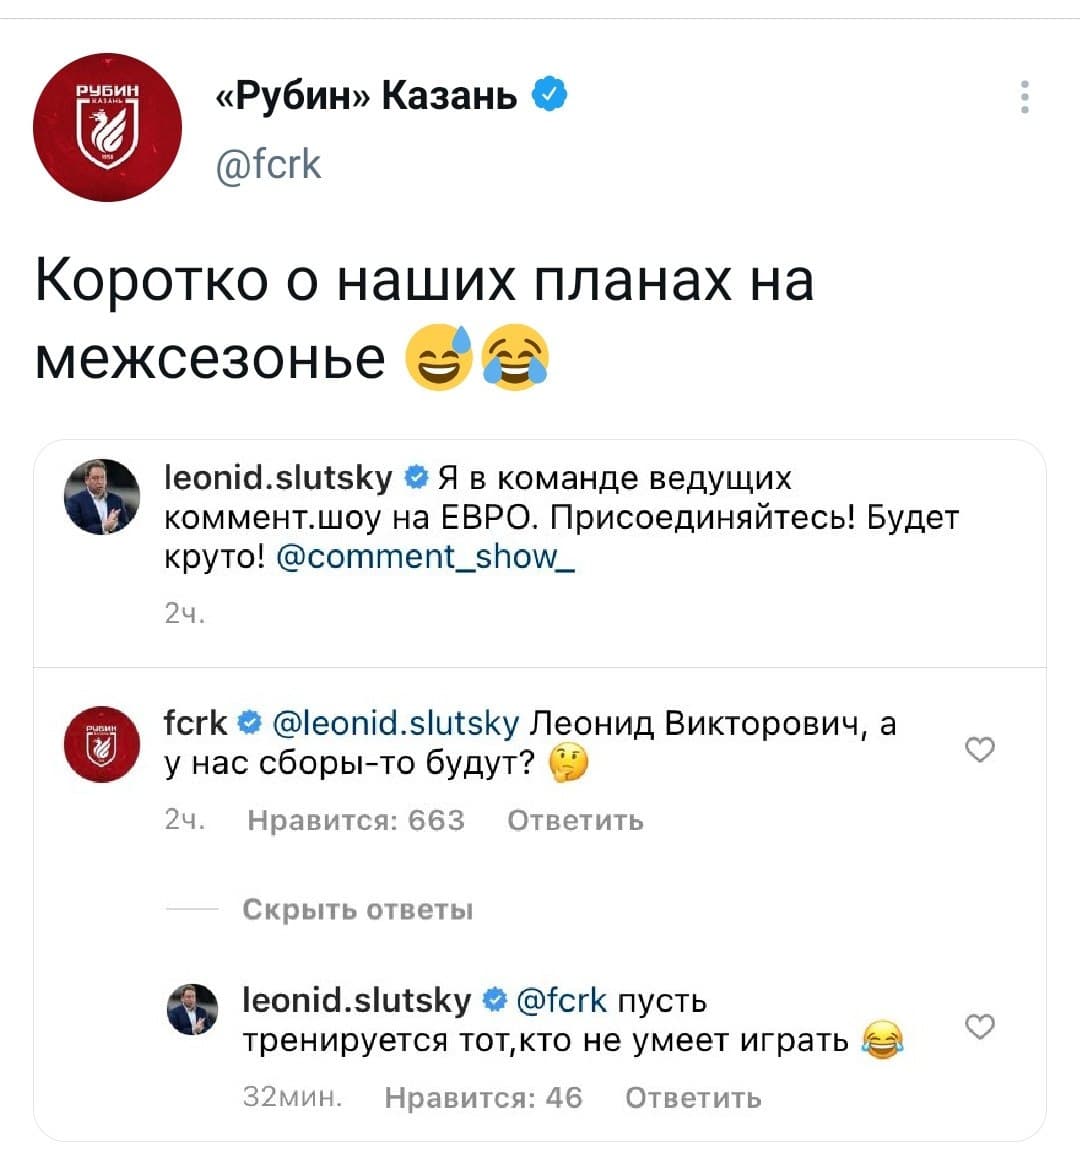This screenshot has width=1080, height=1163.
Task: Click the @fcrk mention in Slutsky's reply
Action: 561,1000
